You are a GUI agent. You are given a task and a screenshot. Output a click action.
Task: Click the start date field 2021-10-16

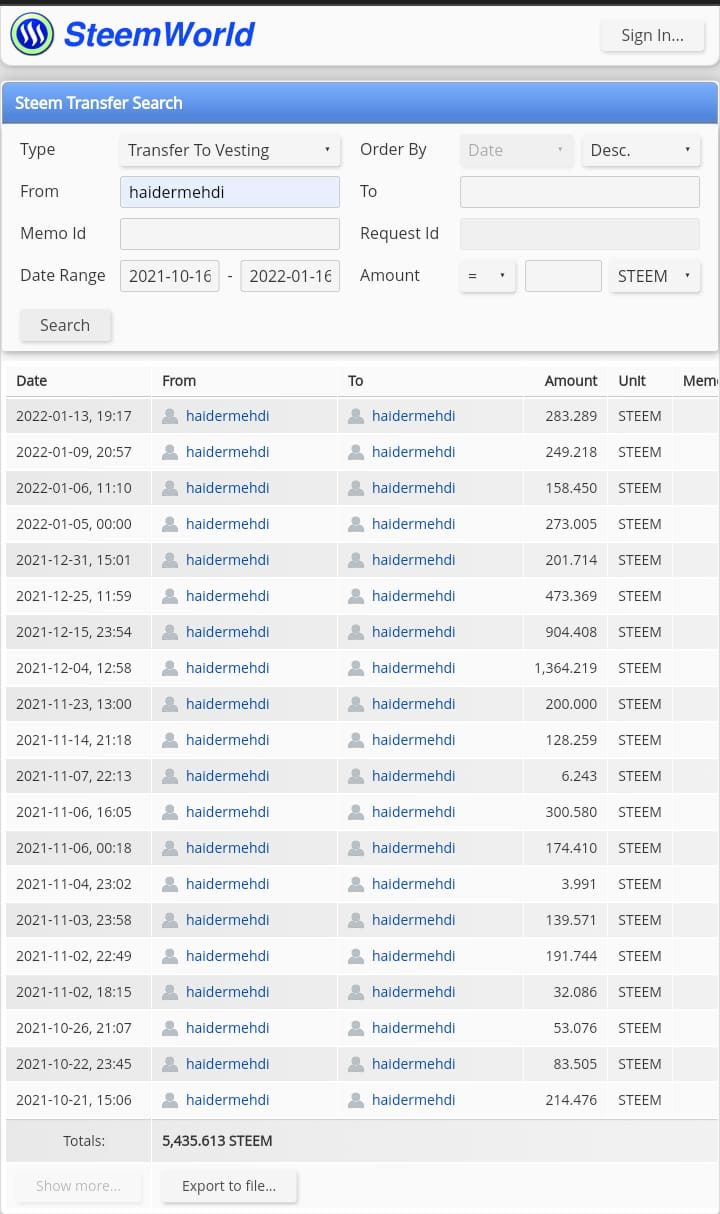click(169, 276)
